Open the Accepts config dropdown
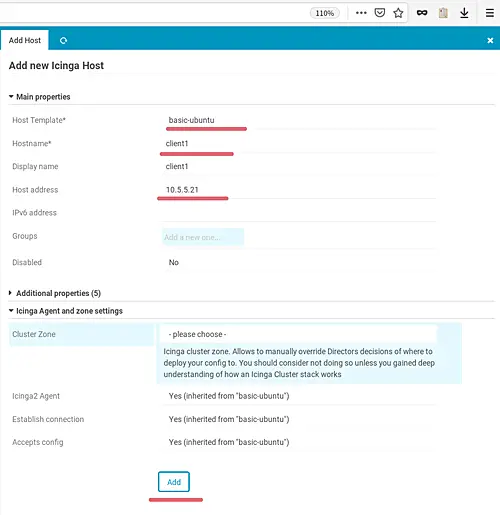This screenshot has width=500, height=515. (299, 442)
